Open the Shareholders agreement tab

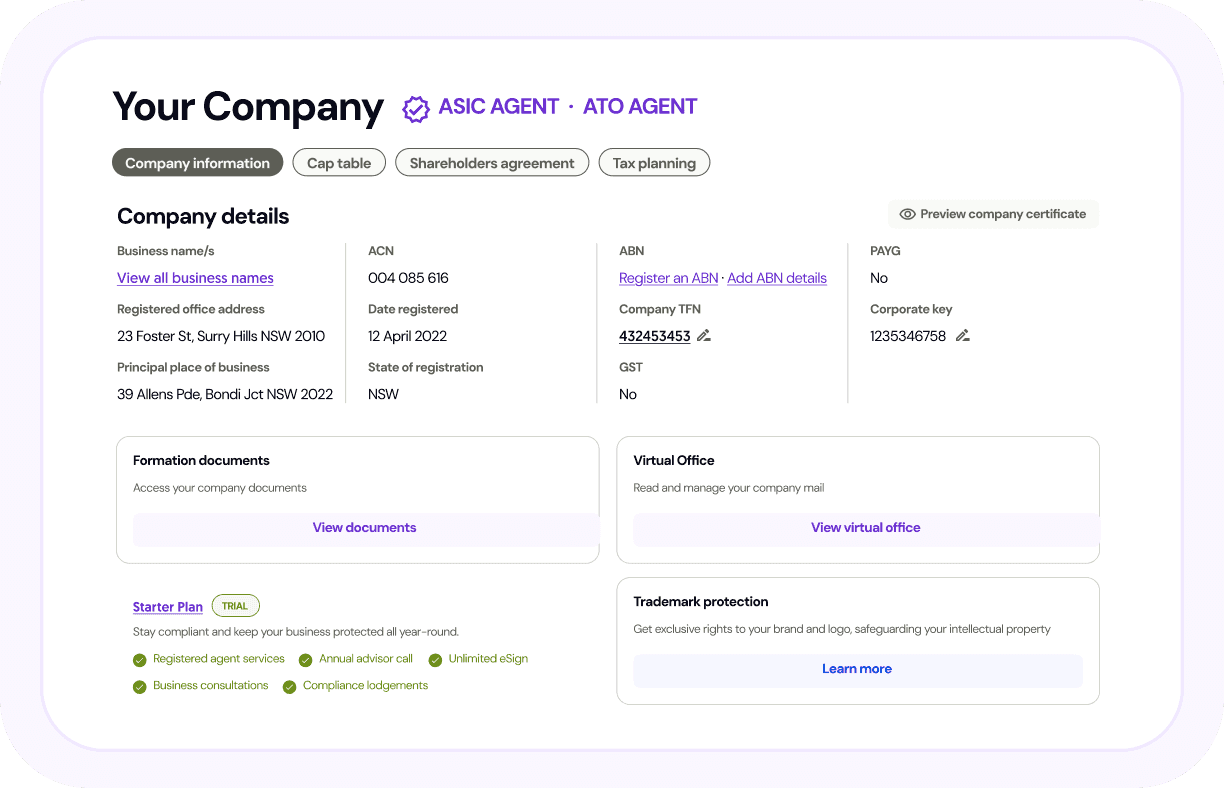click(x=492, y=163)
